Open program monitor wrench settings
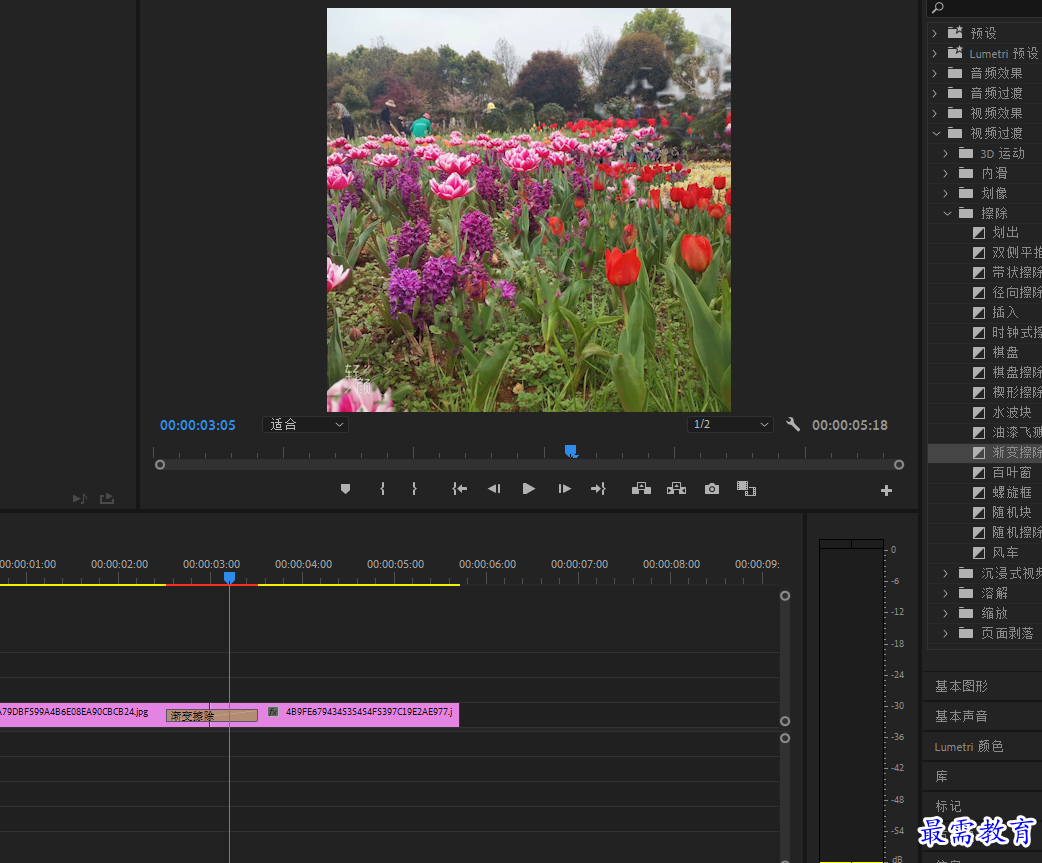 click(793, 425)
